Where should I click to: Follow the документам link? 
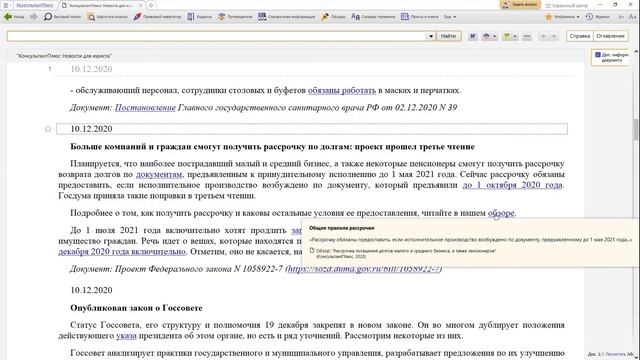pos(159,174)
